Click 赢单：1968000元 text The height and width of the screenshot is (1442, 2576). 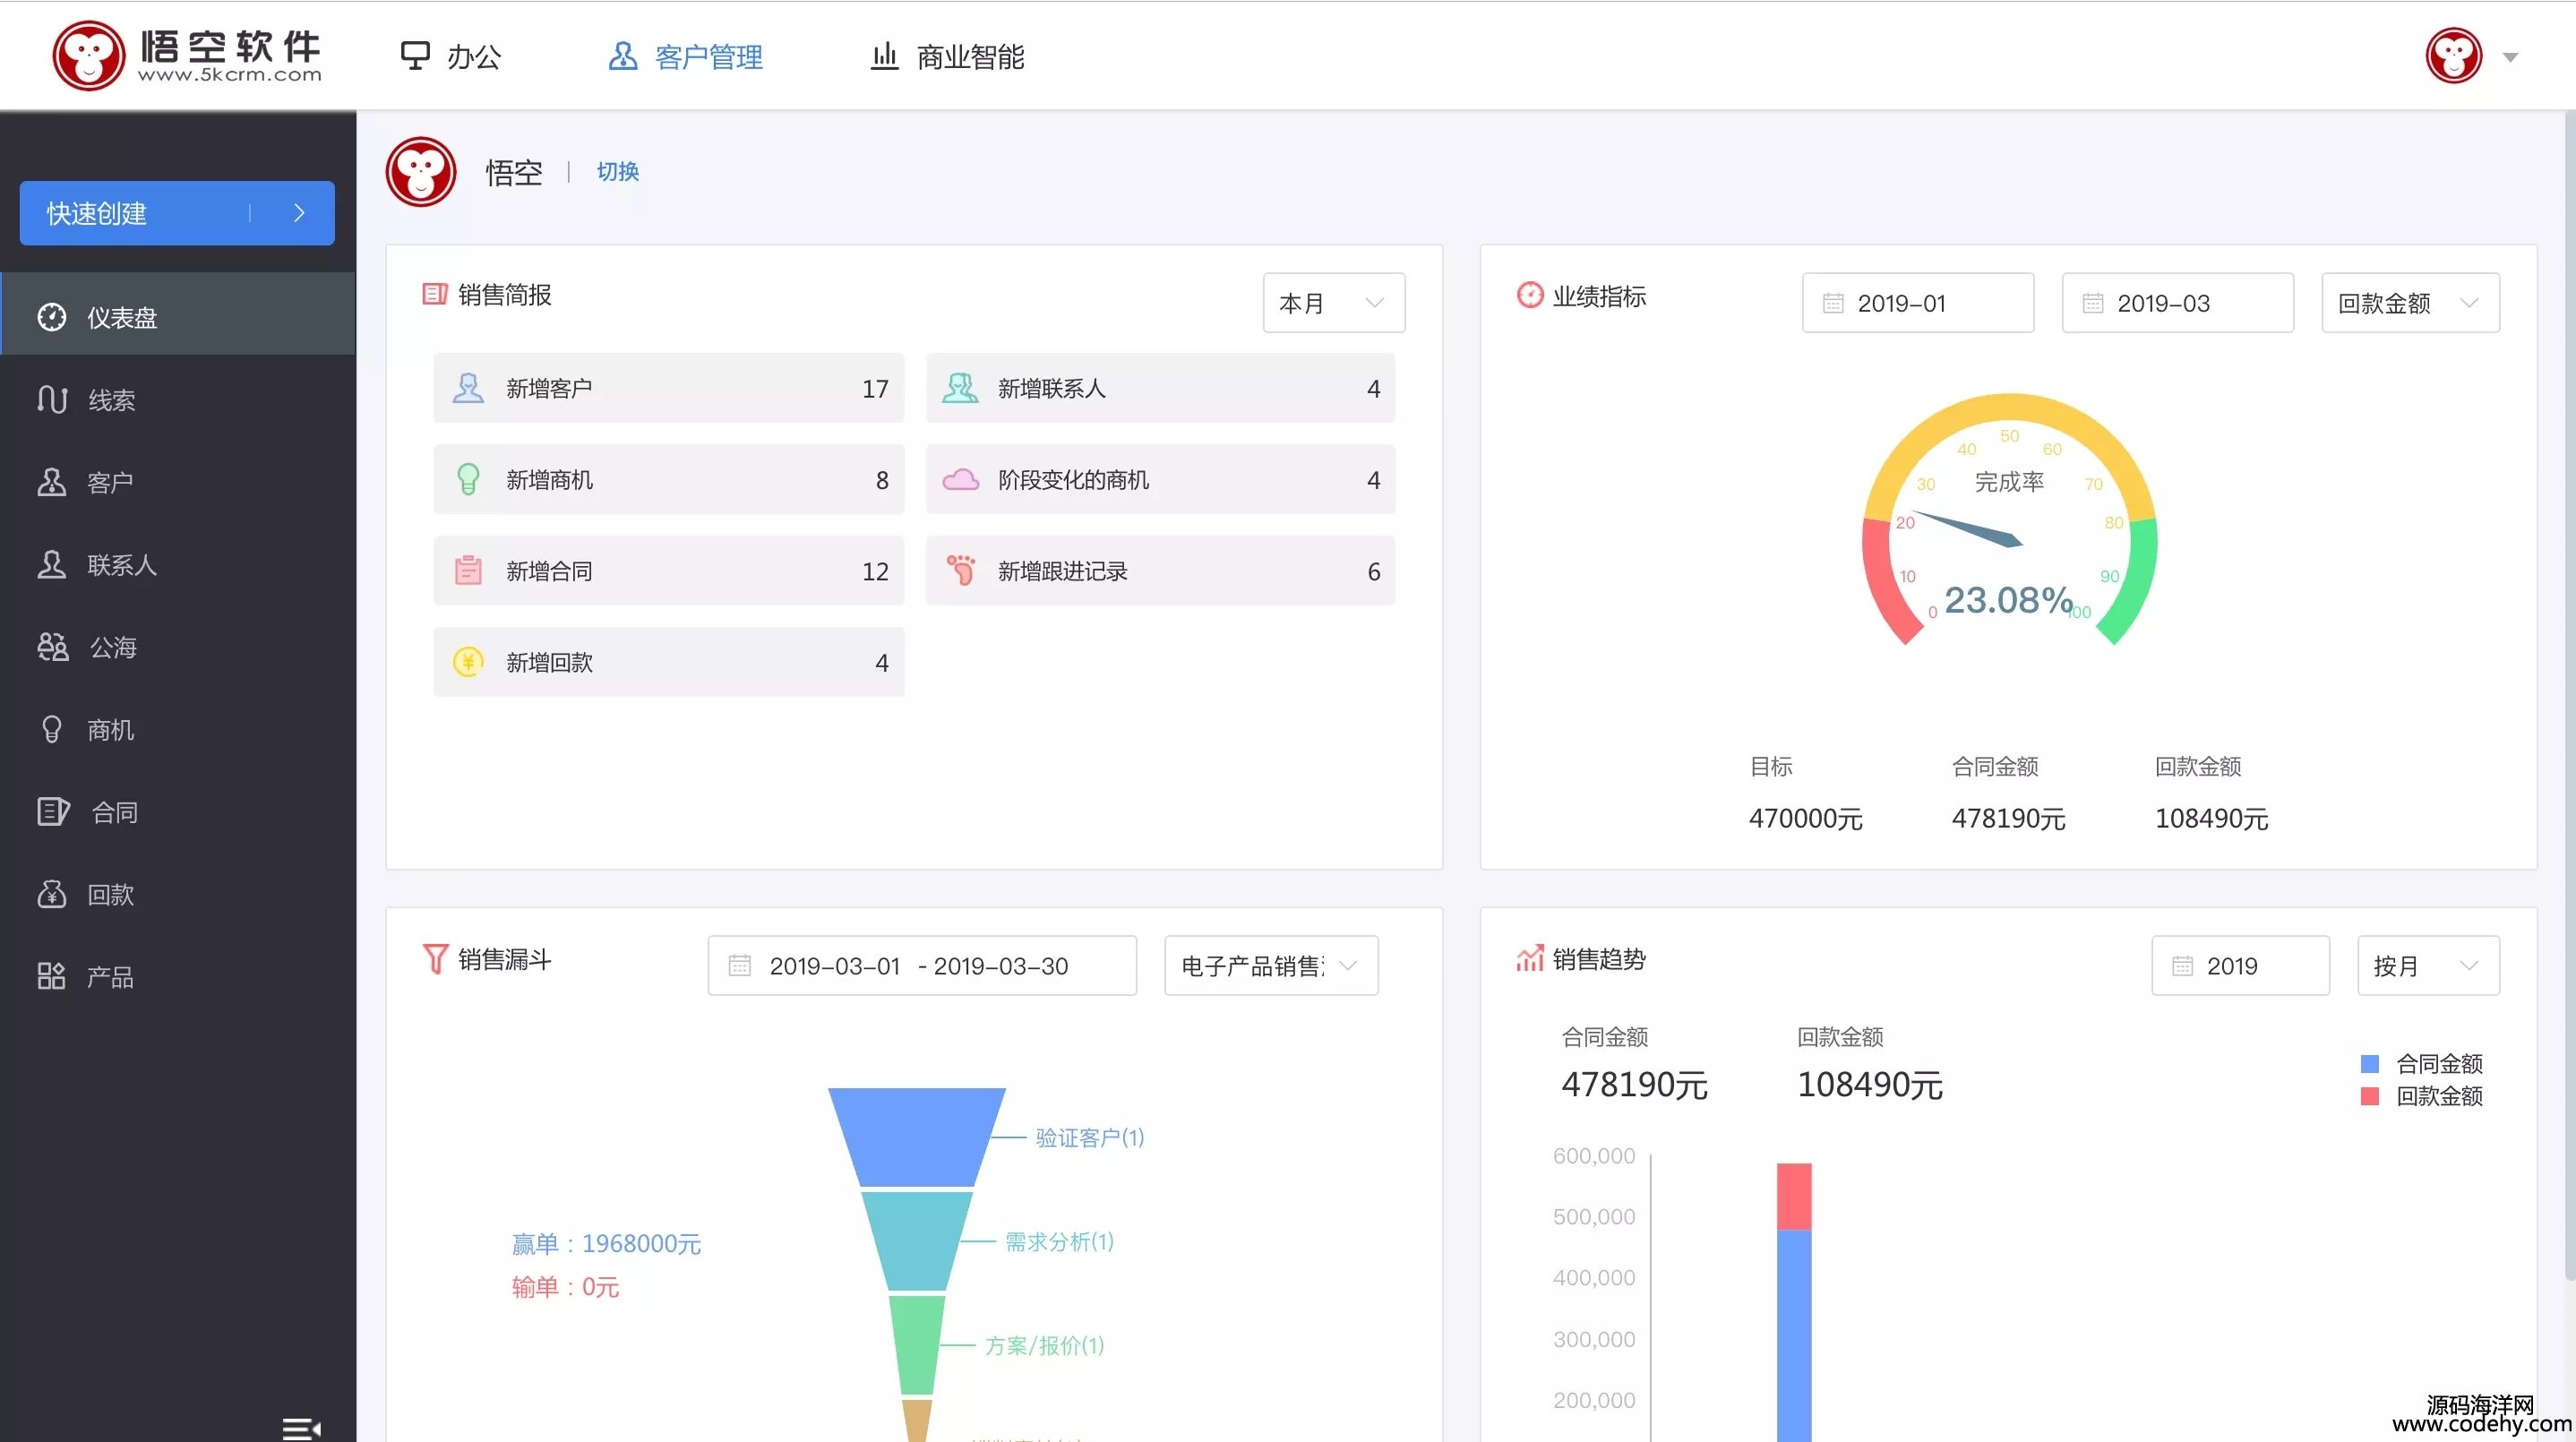coord(606,1244)
